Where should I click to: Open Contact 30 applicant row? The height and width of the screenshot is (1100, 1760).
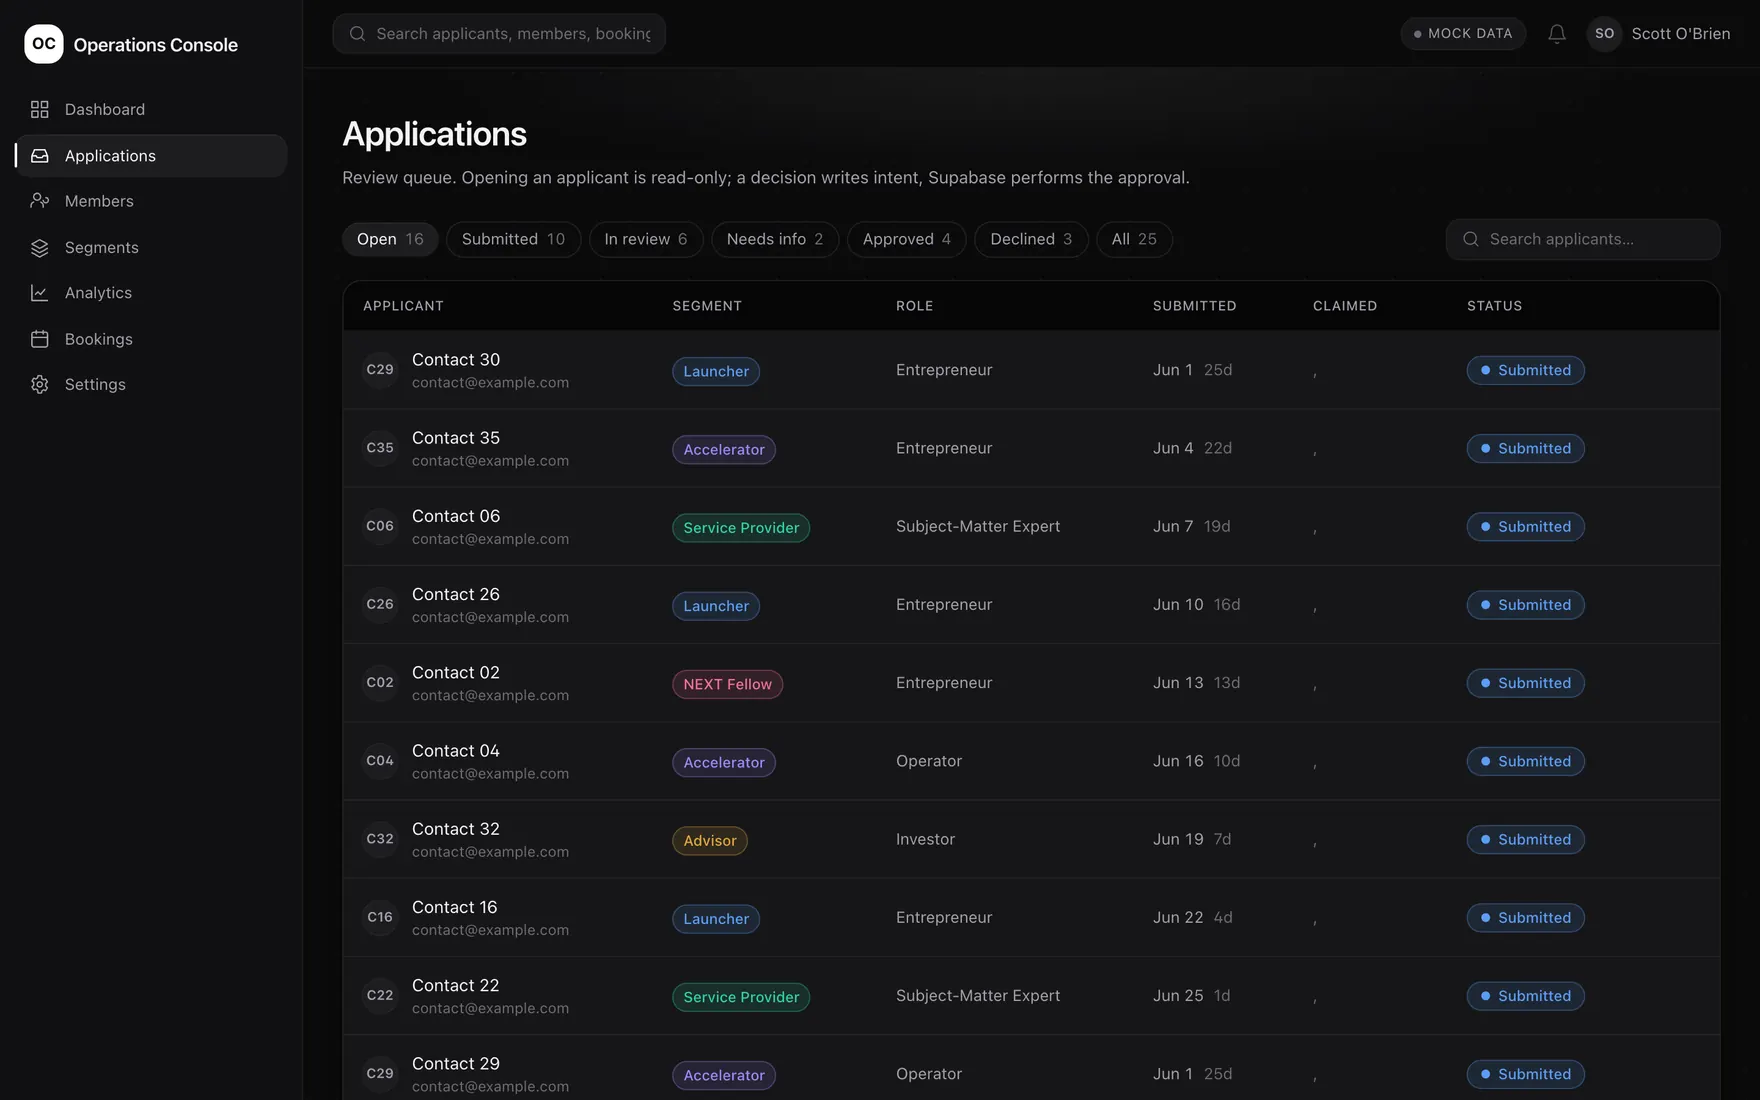(1031, 370)
